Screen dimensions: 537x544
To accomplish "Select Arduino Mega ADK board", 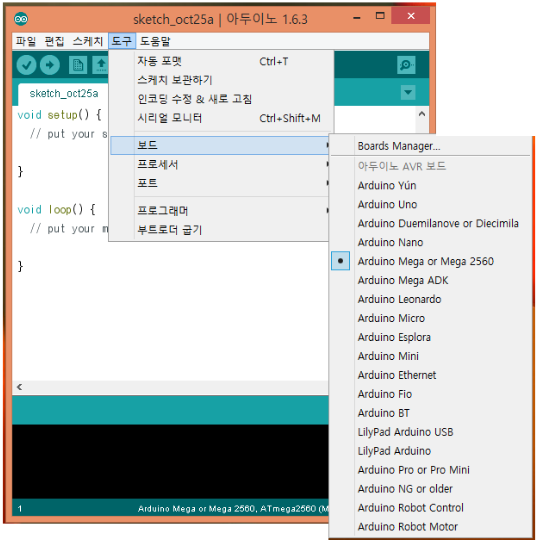I will [430, 280].
